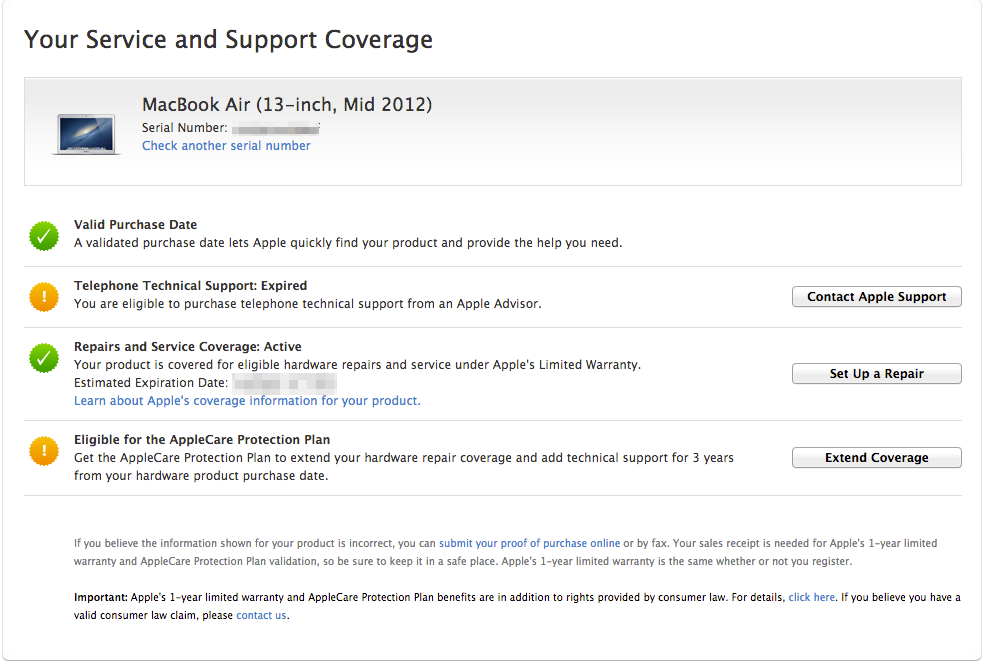Image resolution: width=984 pixels, height=661 pixels.
Task: Click the blurred Estimated Expiration Date value
Action: tap(284, 383)
